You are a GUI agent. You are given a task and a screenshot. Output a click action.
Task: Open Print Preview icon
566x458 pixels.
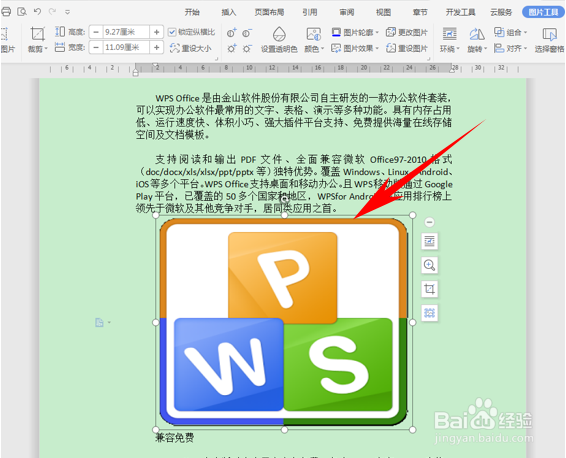click(22, 12)
